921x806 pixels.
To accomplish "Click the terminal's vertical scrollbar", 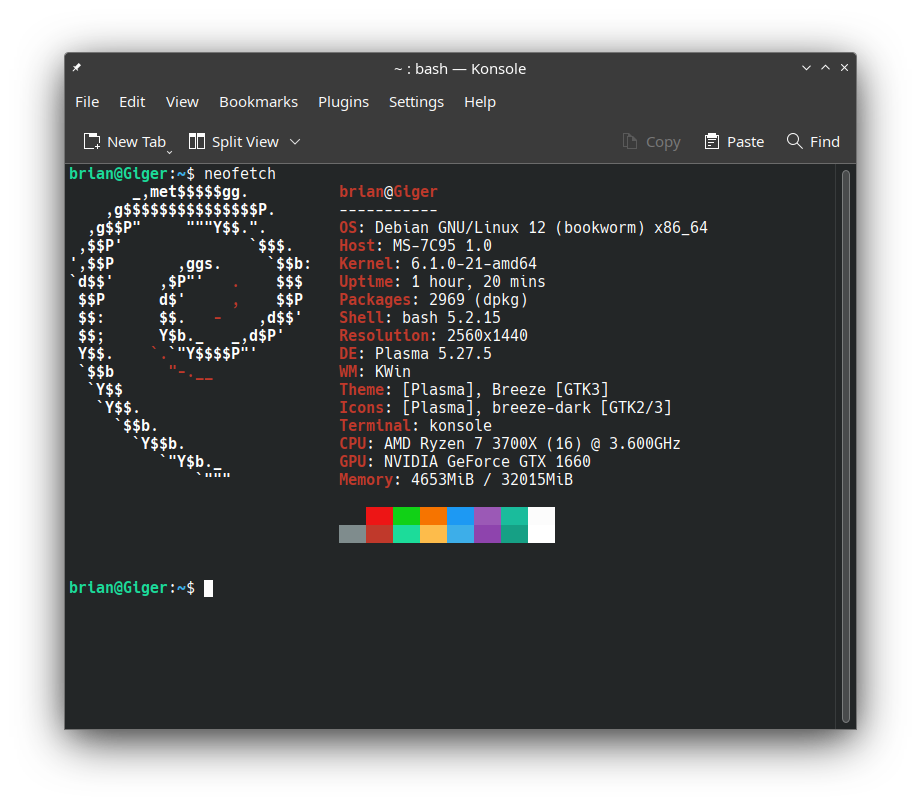I will pos(845,445).
